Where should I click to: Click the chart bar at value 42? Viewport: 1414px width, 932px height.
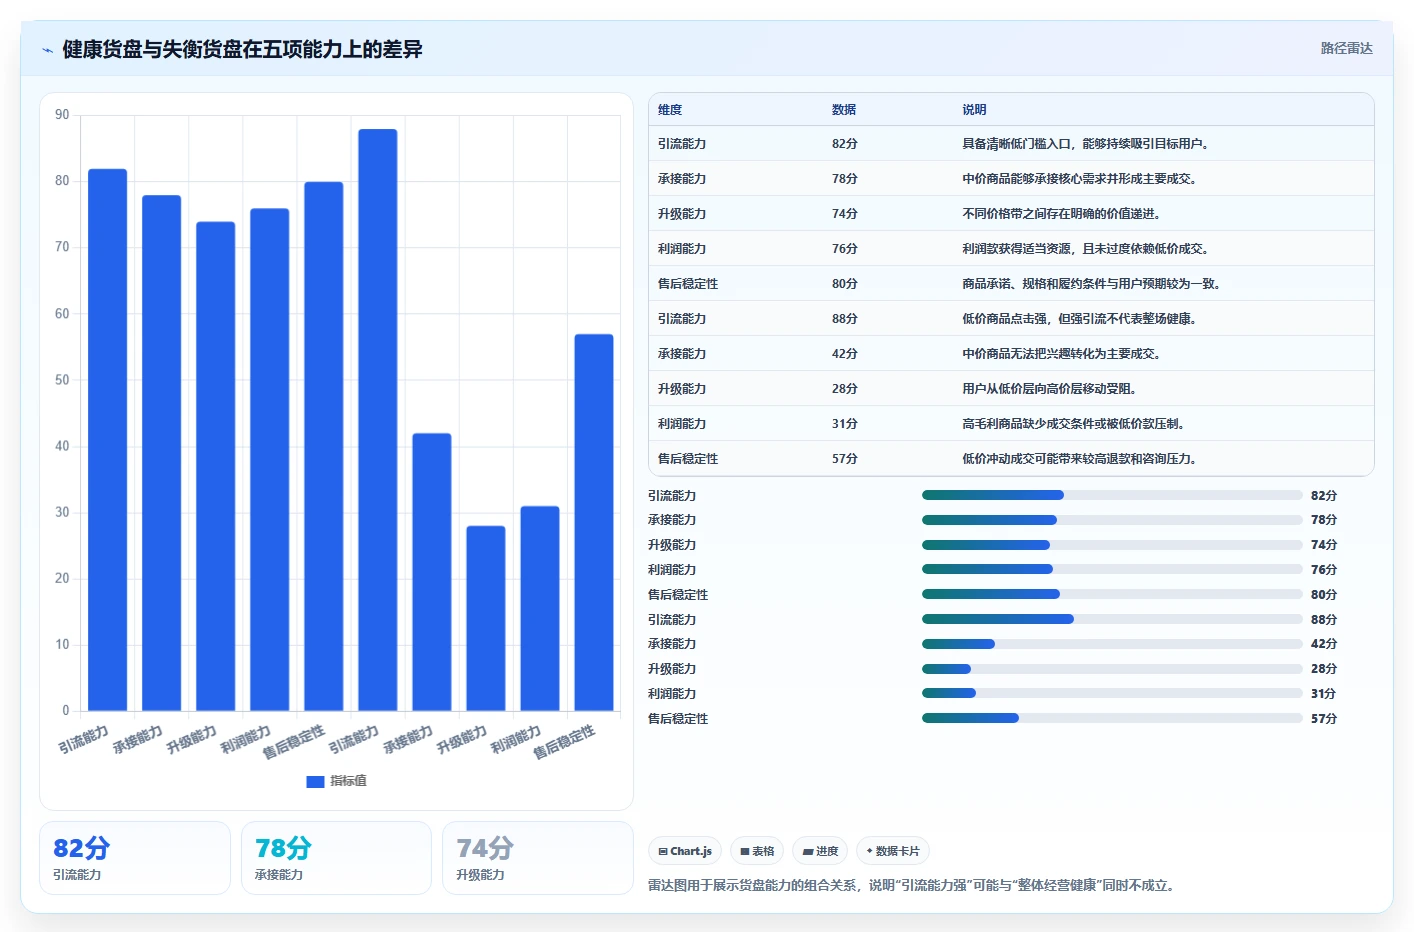(432, 572)
